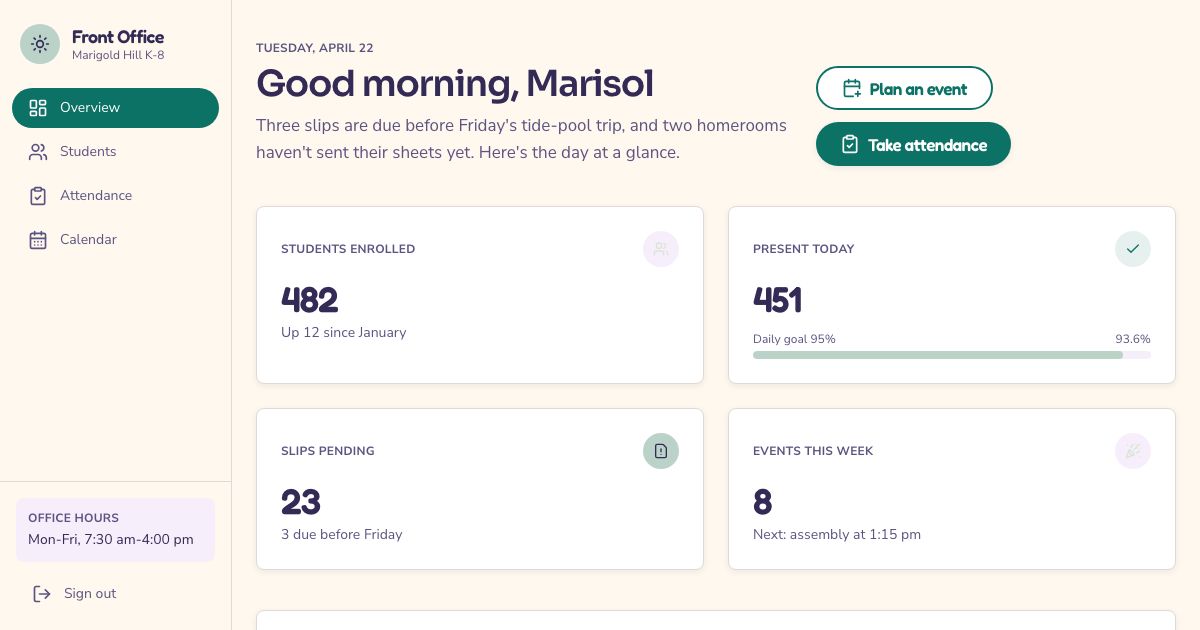
Task: Click the Marigold Hill K-8 school name
Action: pyautogui.click(x=118, y=56)
